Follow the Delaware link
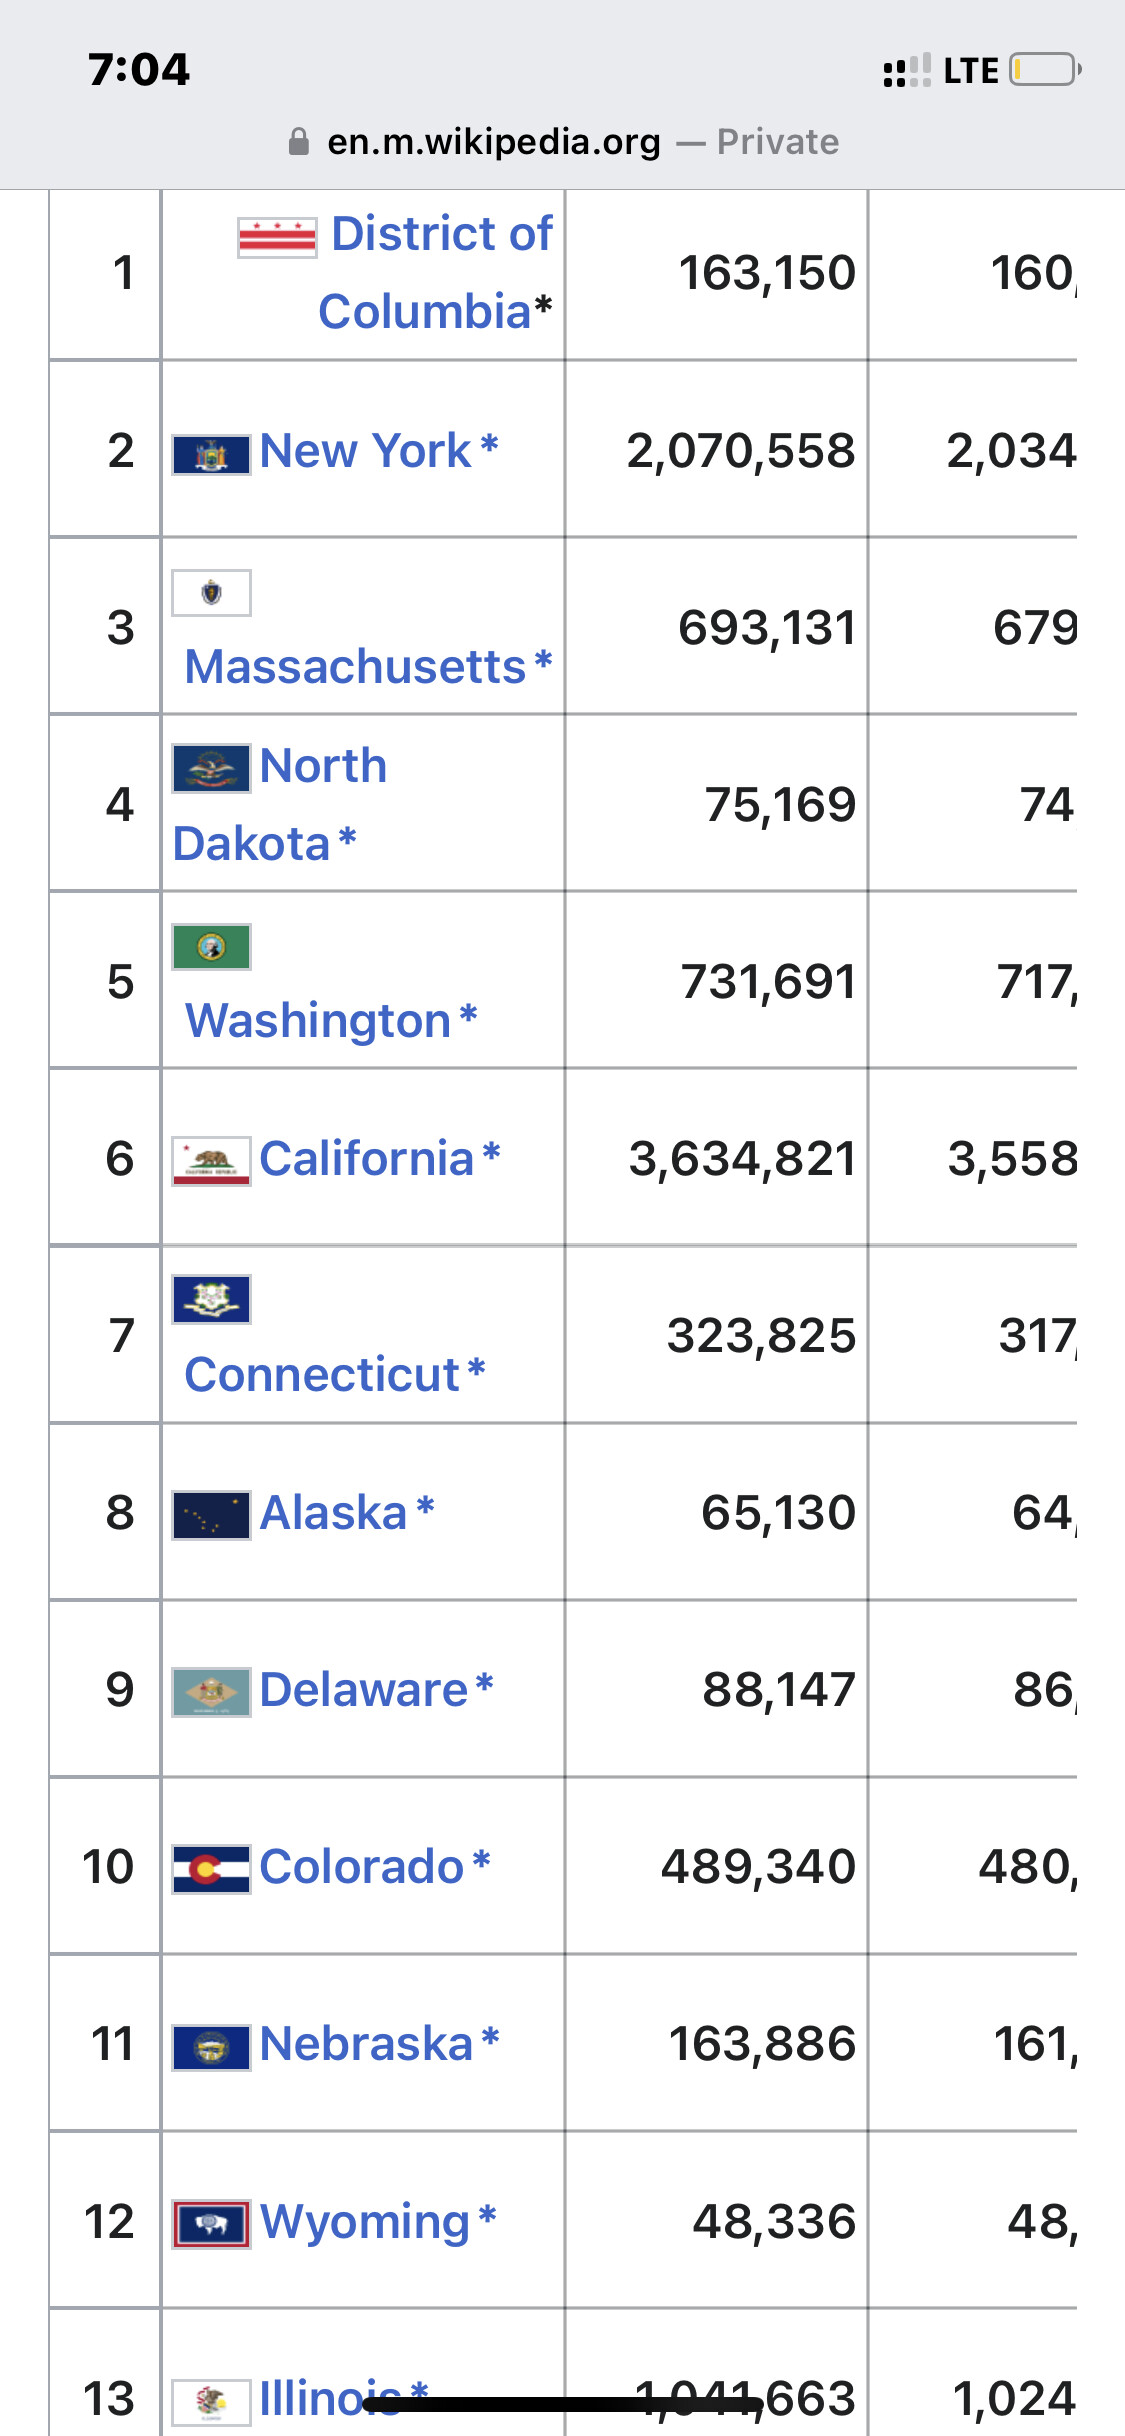 (x=363, y=1690)
